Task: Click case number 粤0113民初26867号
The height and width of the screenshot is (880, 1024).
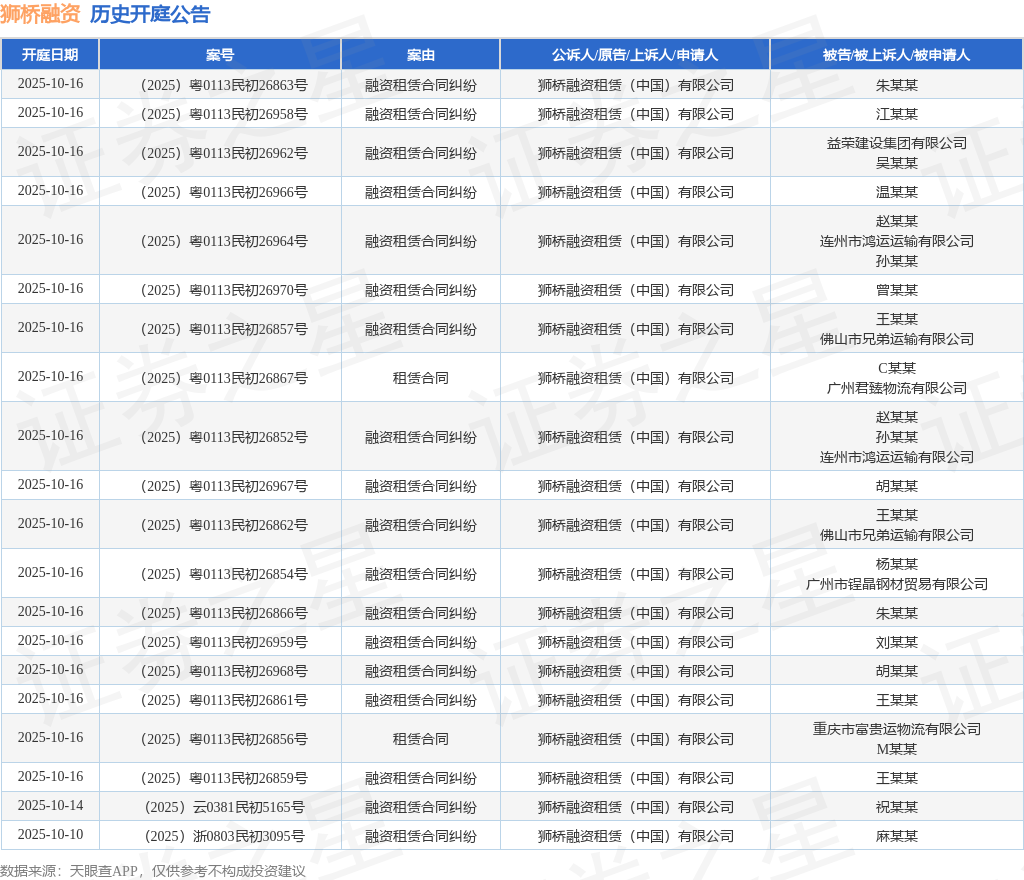Action: point(224,379)
